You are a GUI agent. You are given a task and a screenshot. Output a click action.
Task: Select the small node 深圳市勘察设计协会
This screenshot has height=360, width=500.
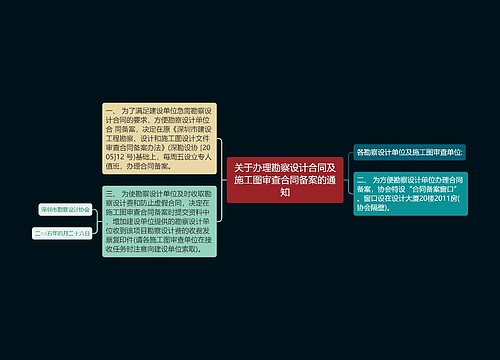point(65,210)
